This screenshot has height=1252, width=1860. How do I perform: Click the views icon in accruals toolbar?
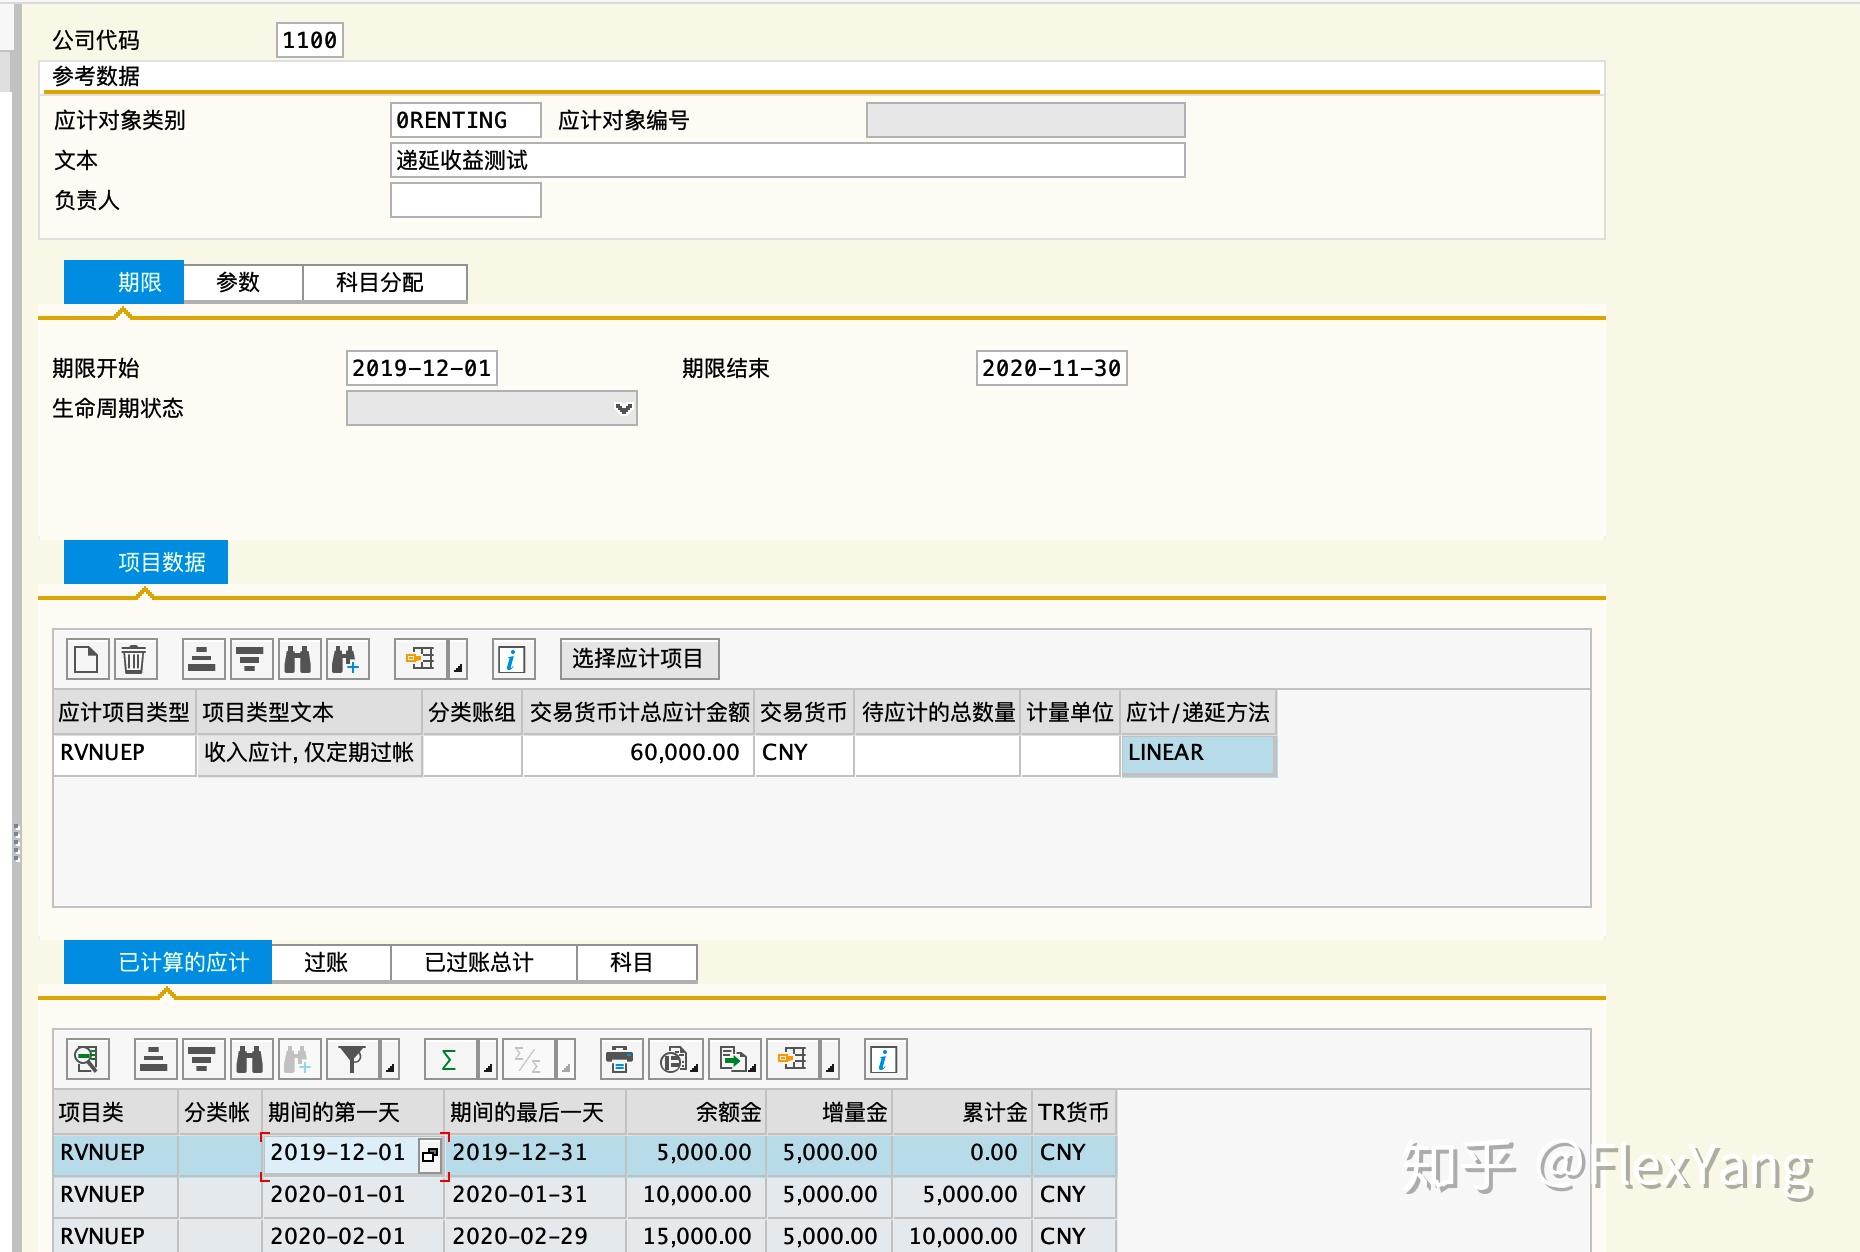tap(676, 1059)
